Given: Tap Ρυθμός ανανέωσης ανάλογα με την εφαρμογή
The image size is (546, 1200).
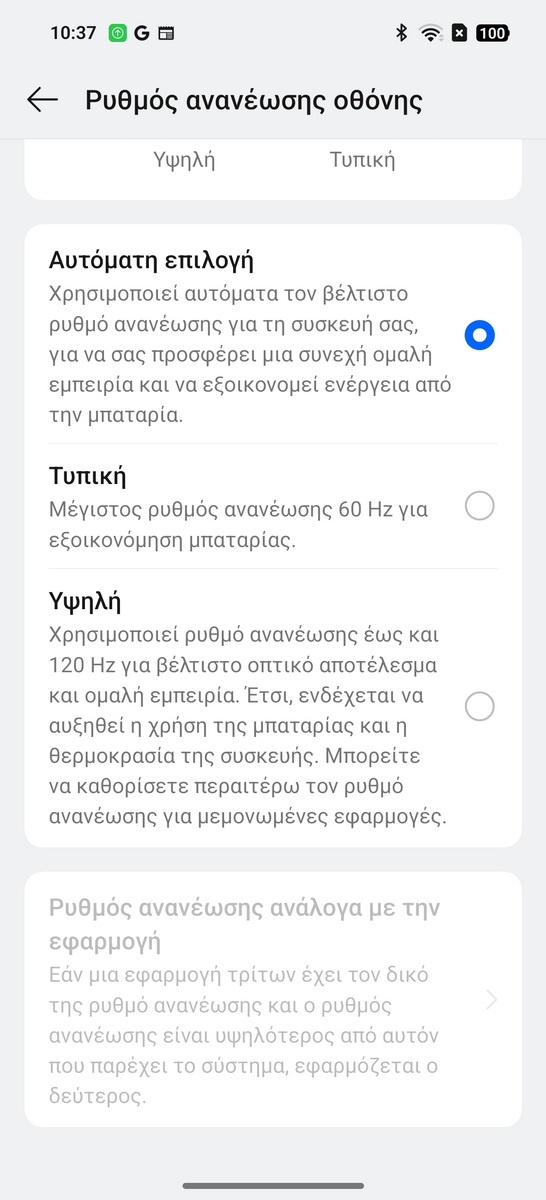Looking at the screenshot, I should pyautogui.click(x=245, y=925).
